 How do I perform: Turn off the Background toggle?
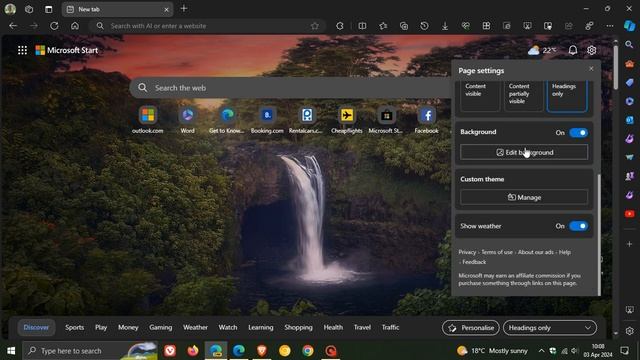click(578, 133)
